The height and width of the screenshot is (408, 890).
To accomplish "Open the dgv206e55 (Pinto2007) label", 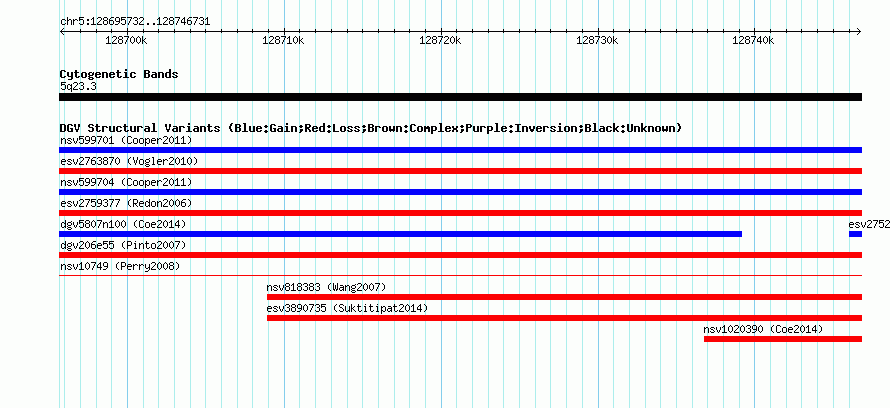I will click(x=123, y=245).
